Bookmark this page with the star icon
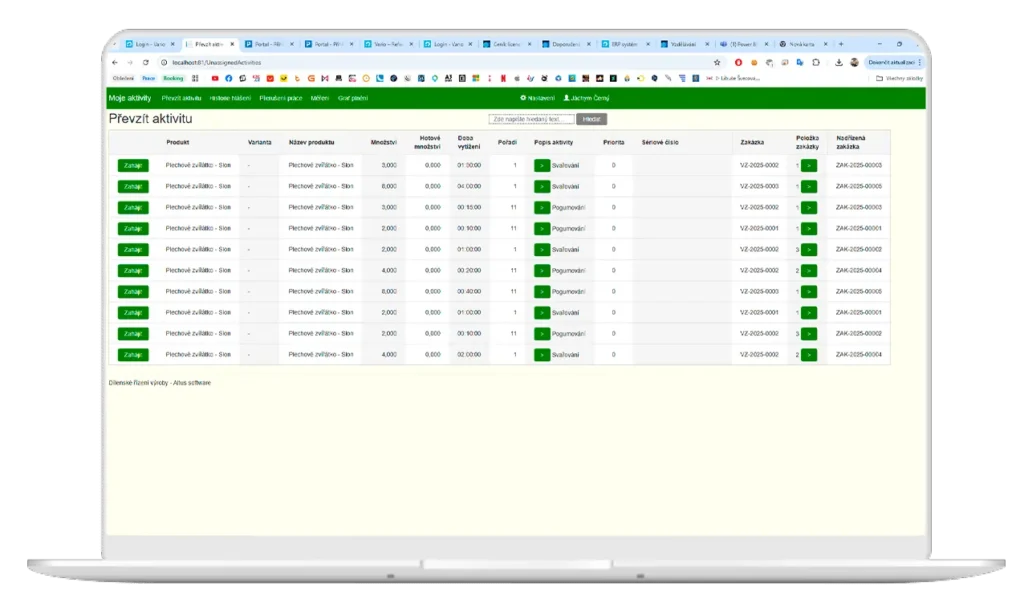 716,62
